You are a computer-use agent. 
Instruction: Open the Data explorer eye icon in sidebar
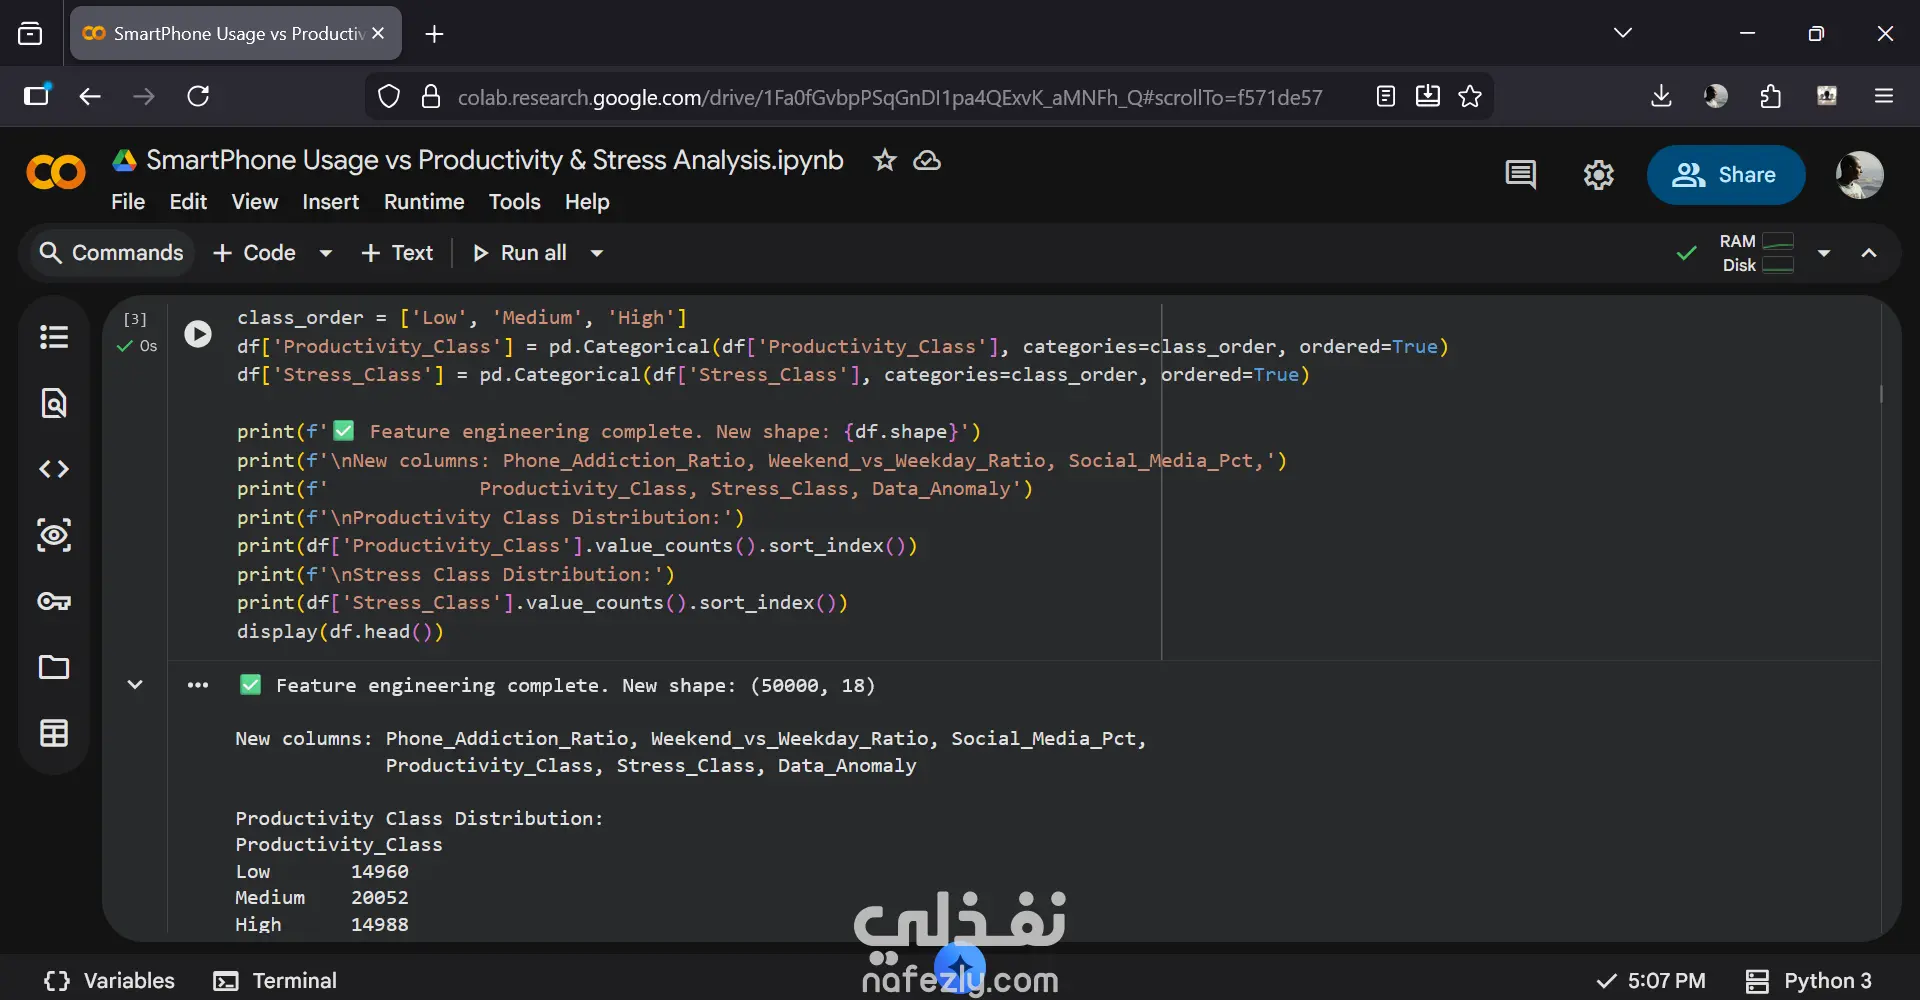point(54,535)
